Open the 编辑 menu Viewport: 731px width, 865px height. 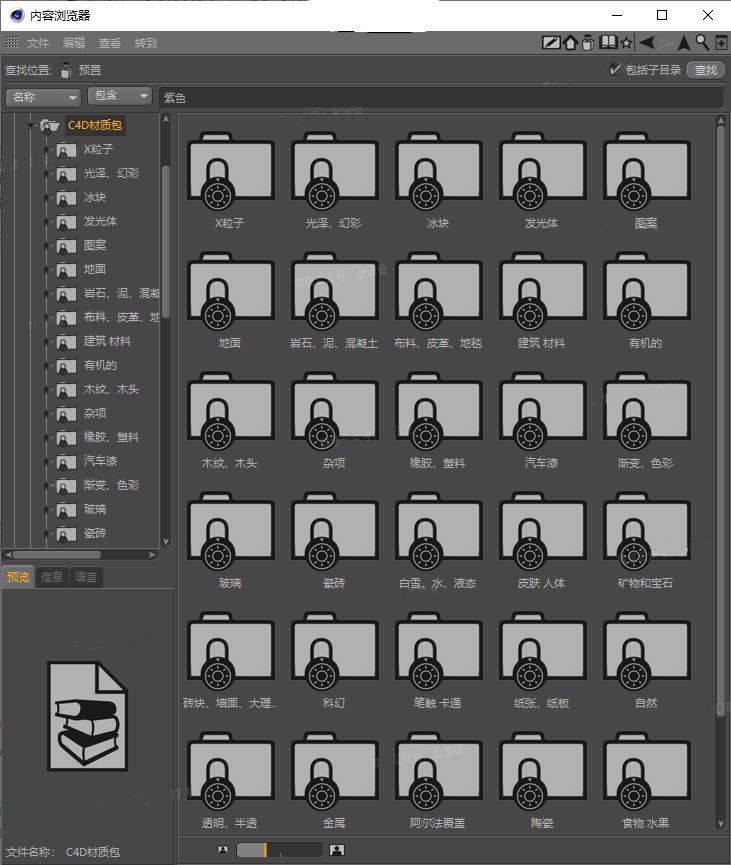[73, 42]
